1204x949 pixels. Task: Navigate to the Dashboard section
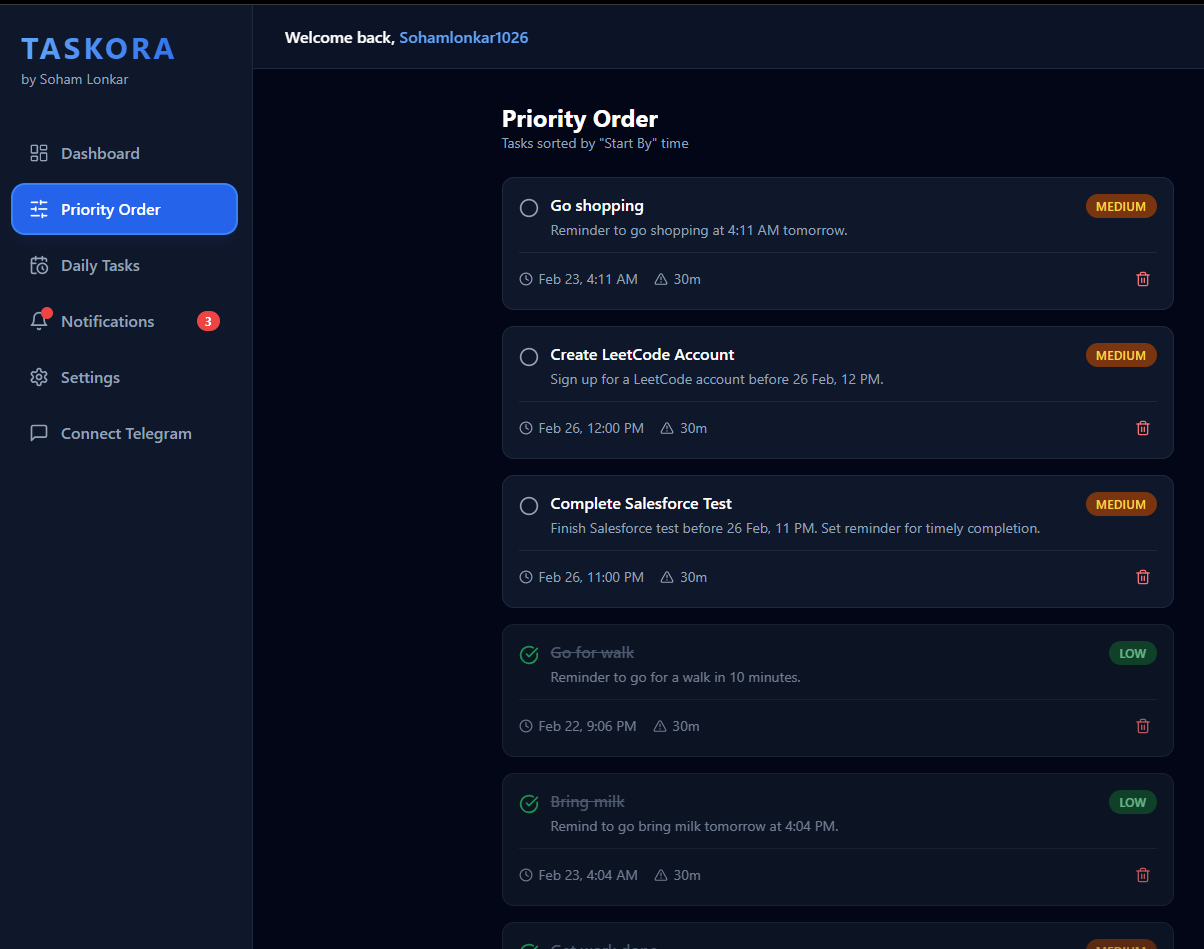100,152
